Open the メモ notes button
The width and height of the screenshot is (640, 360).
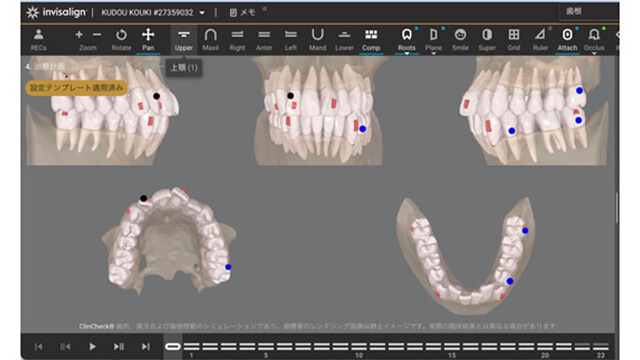pos(242,13)
